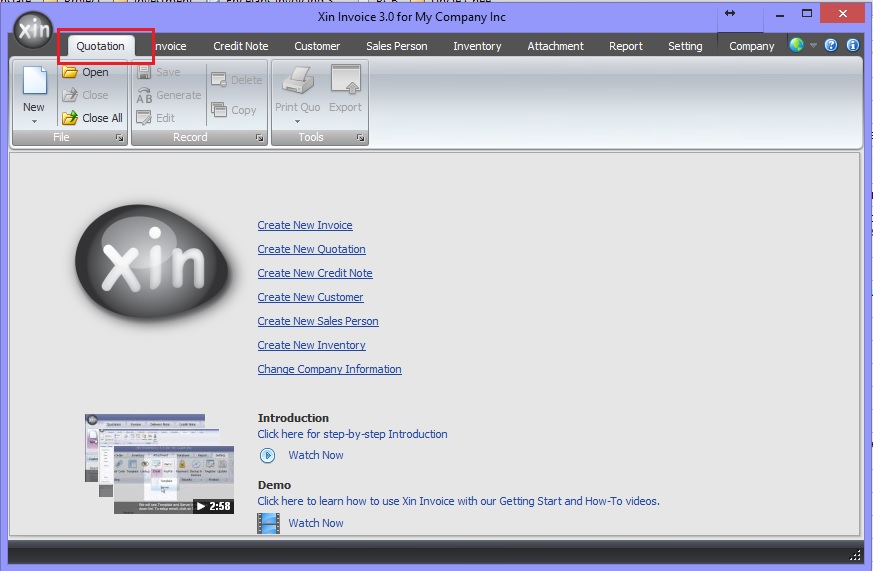Screen dimensions: 873x571
Task: Click Watch Now under Demo
Action: 316,523
